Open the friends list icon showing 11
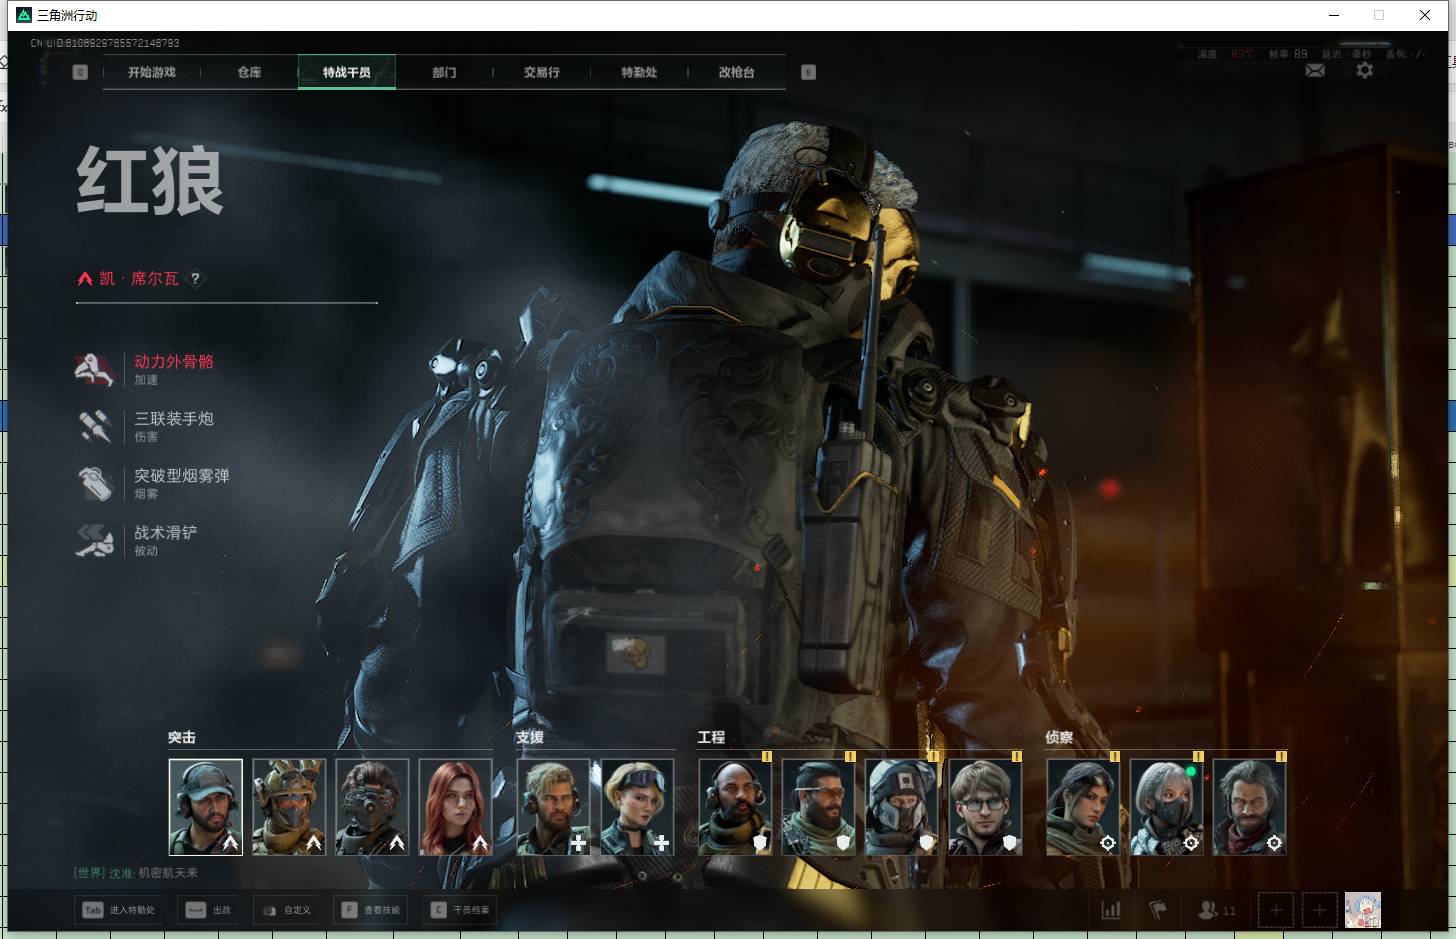Viewport: 1456px width, 939px height. [1216, 910]
